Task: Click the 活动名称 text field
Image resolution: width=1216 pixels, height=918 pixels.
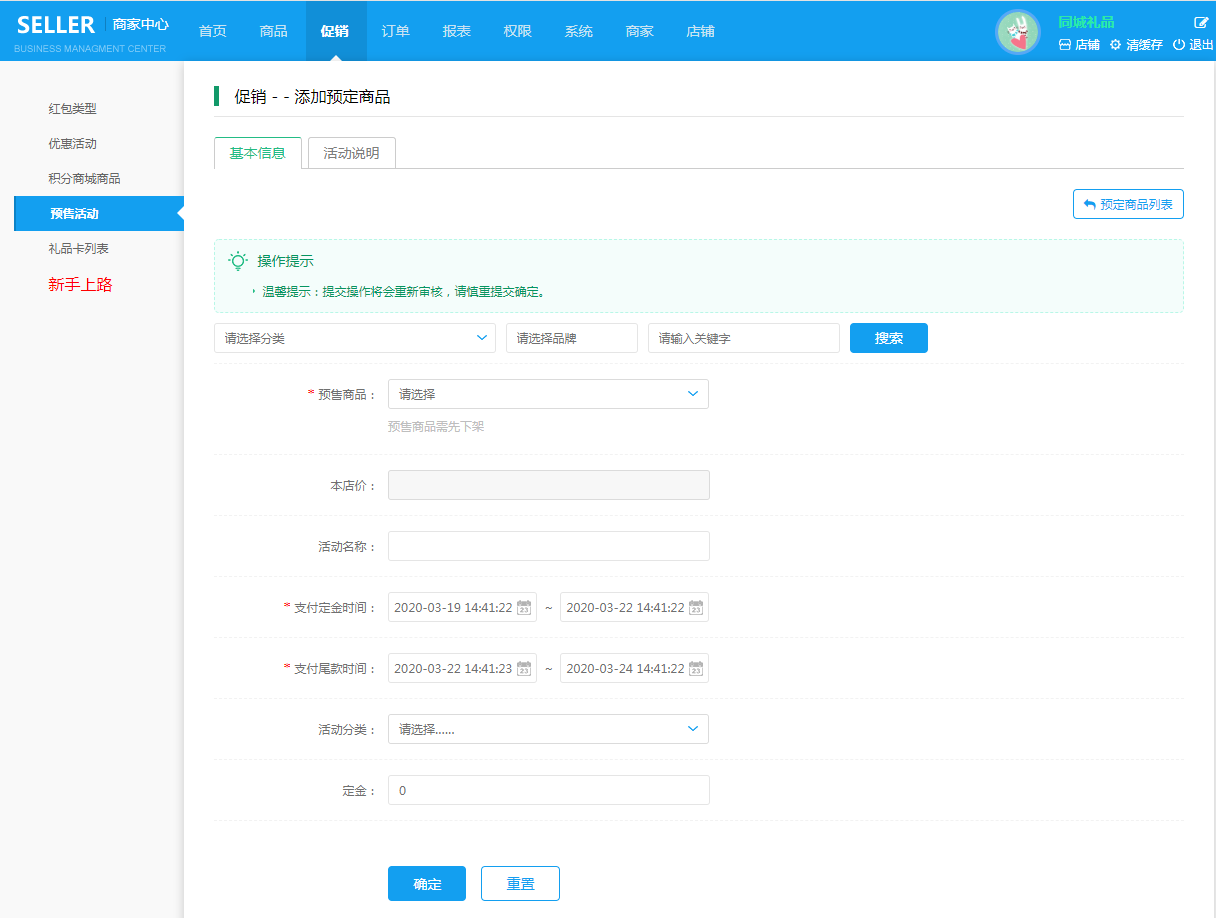Action: 548,546
